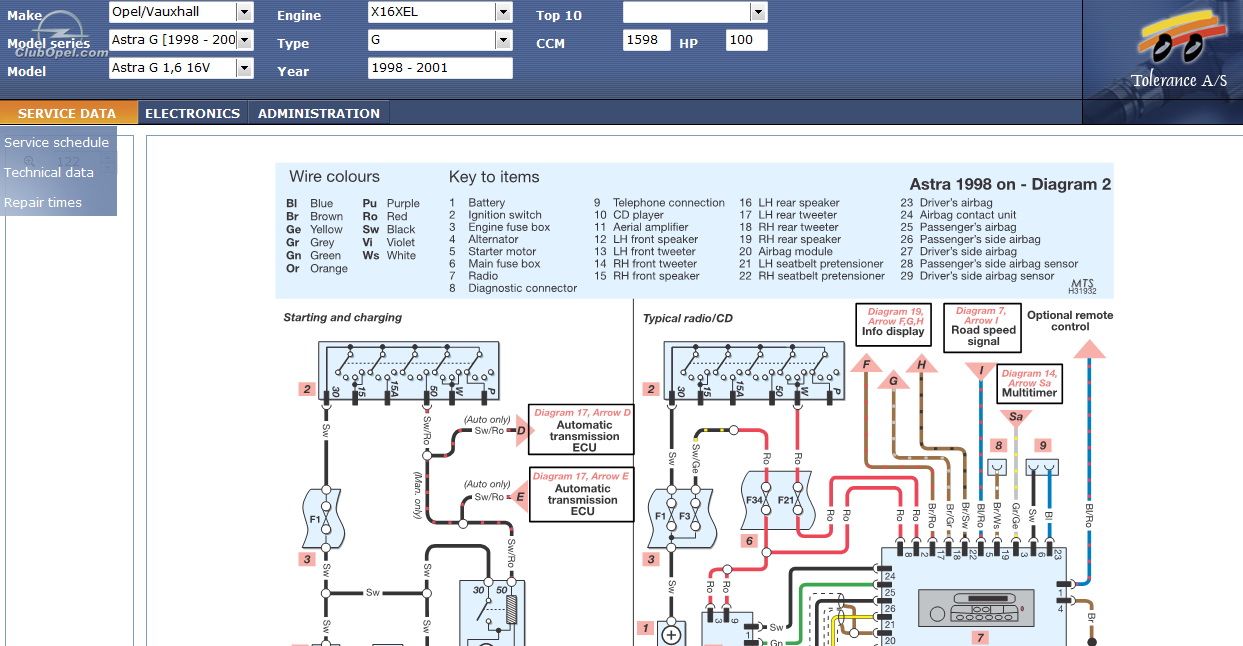Click the pink arrow labelled E
Viewport: 1243px width, 646px height.
[520, 496]
